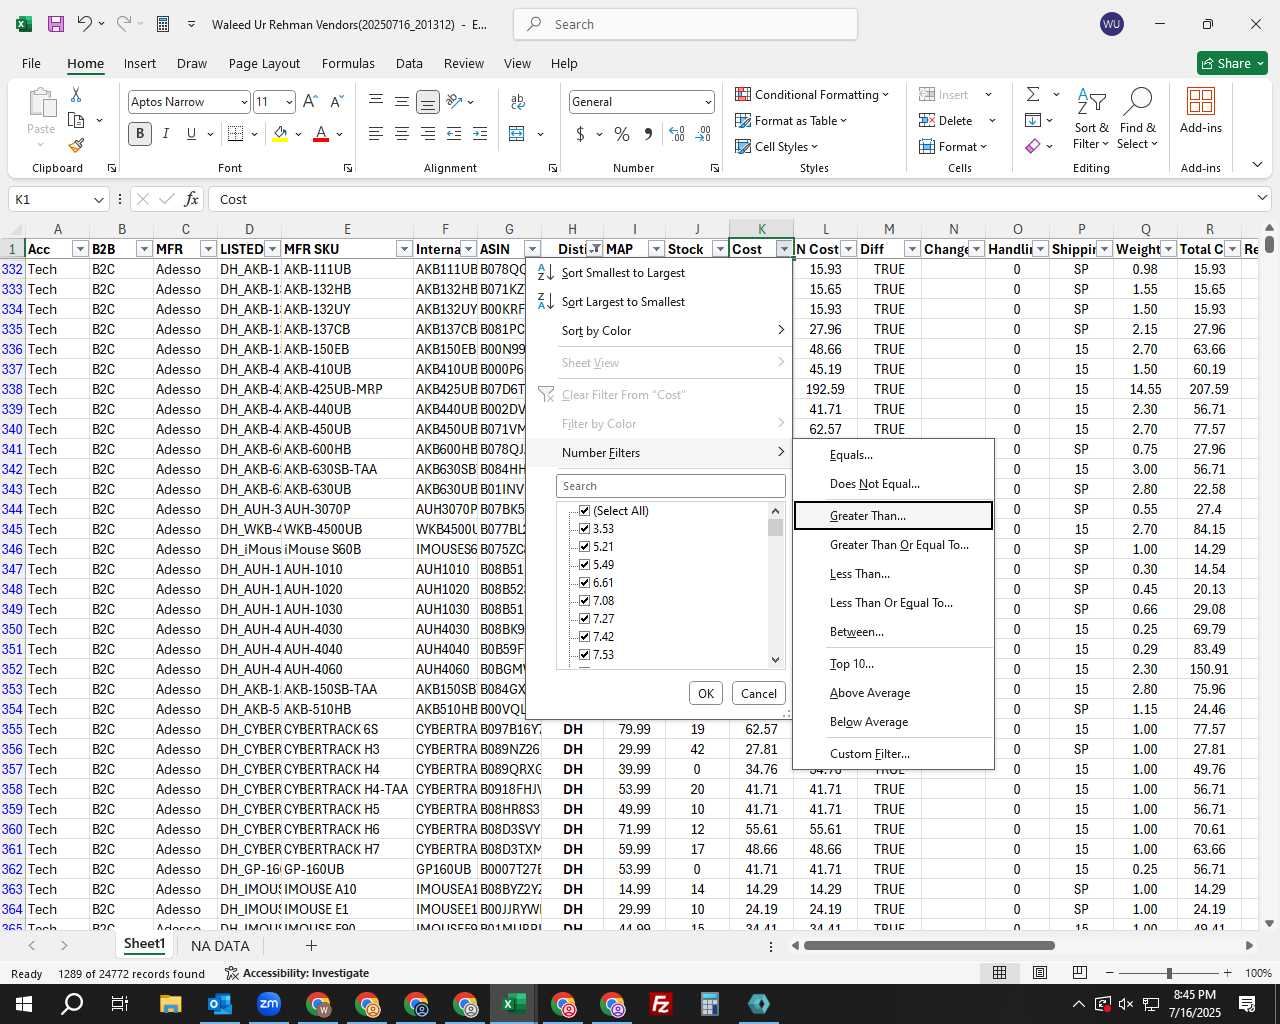Uncheck the 5.49 filter value

pos(585,565)
